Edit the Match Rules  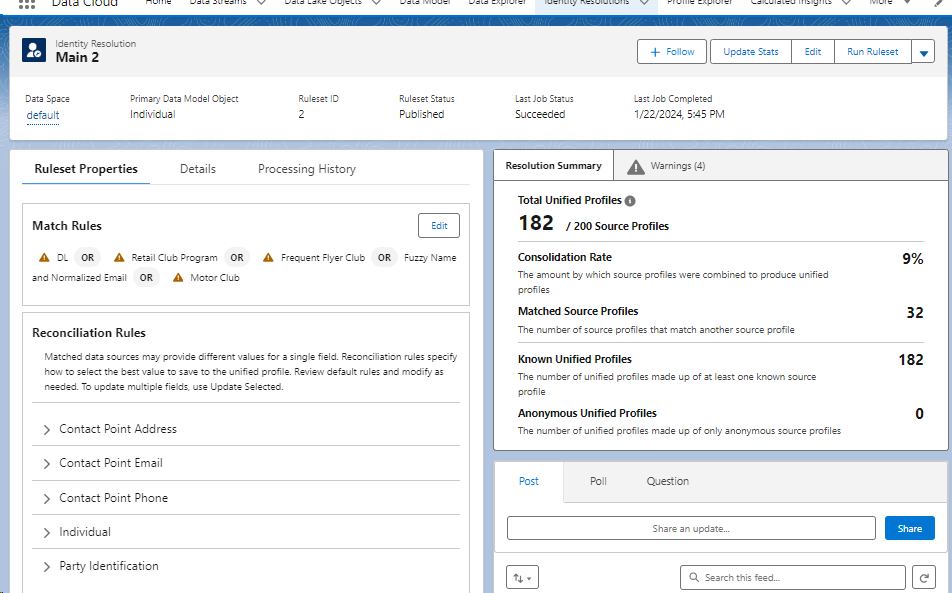[x=439, y=226]
